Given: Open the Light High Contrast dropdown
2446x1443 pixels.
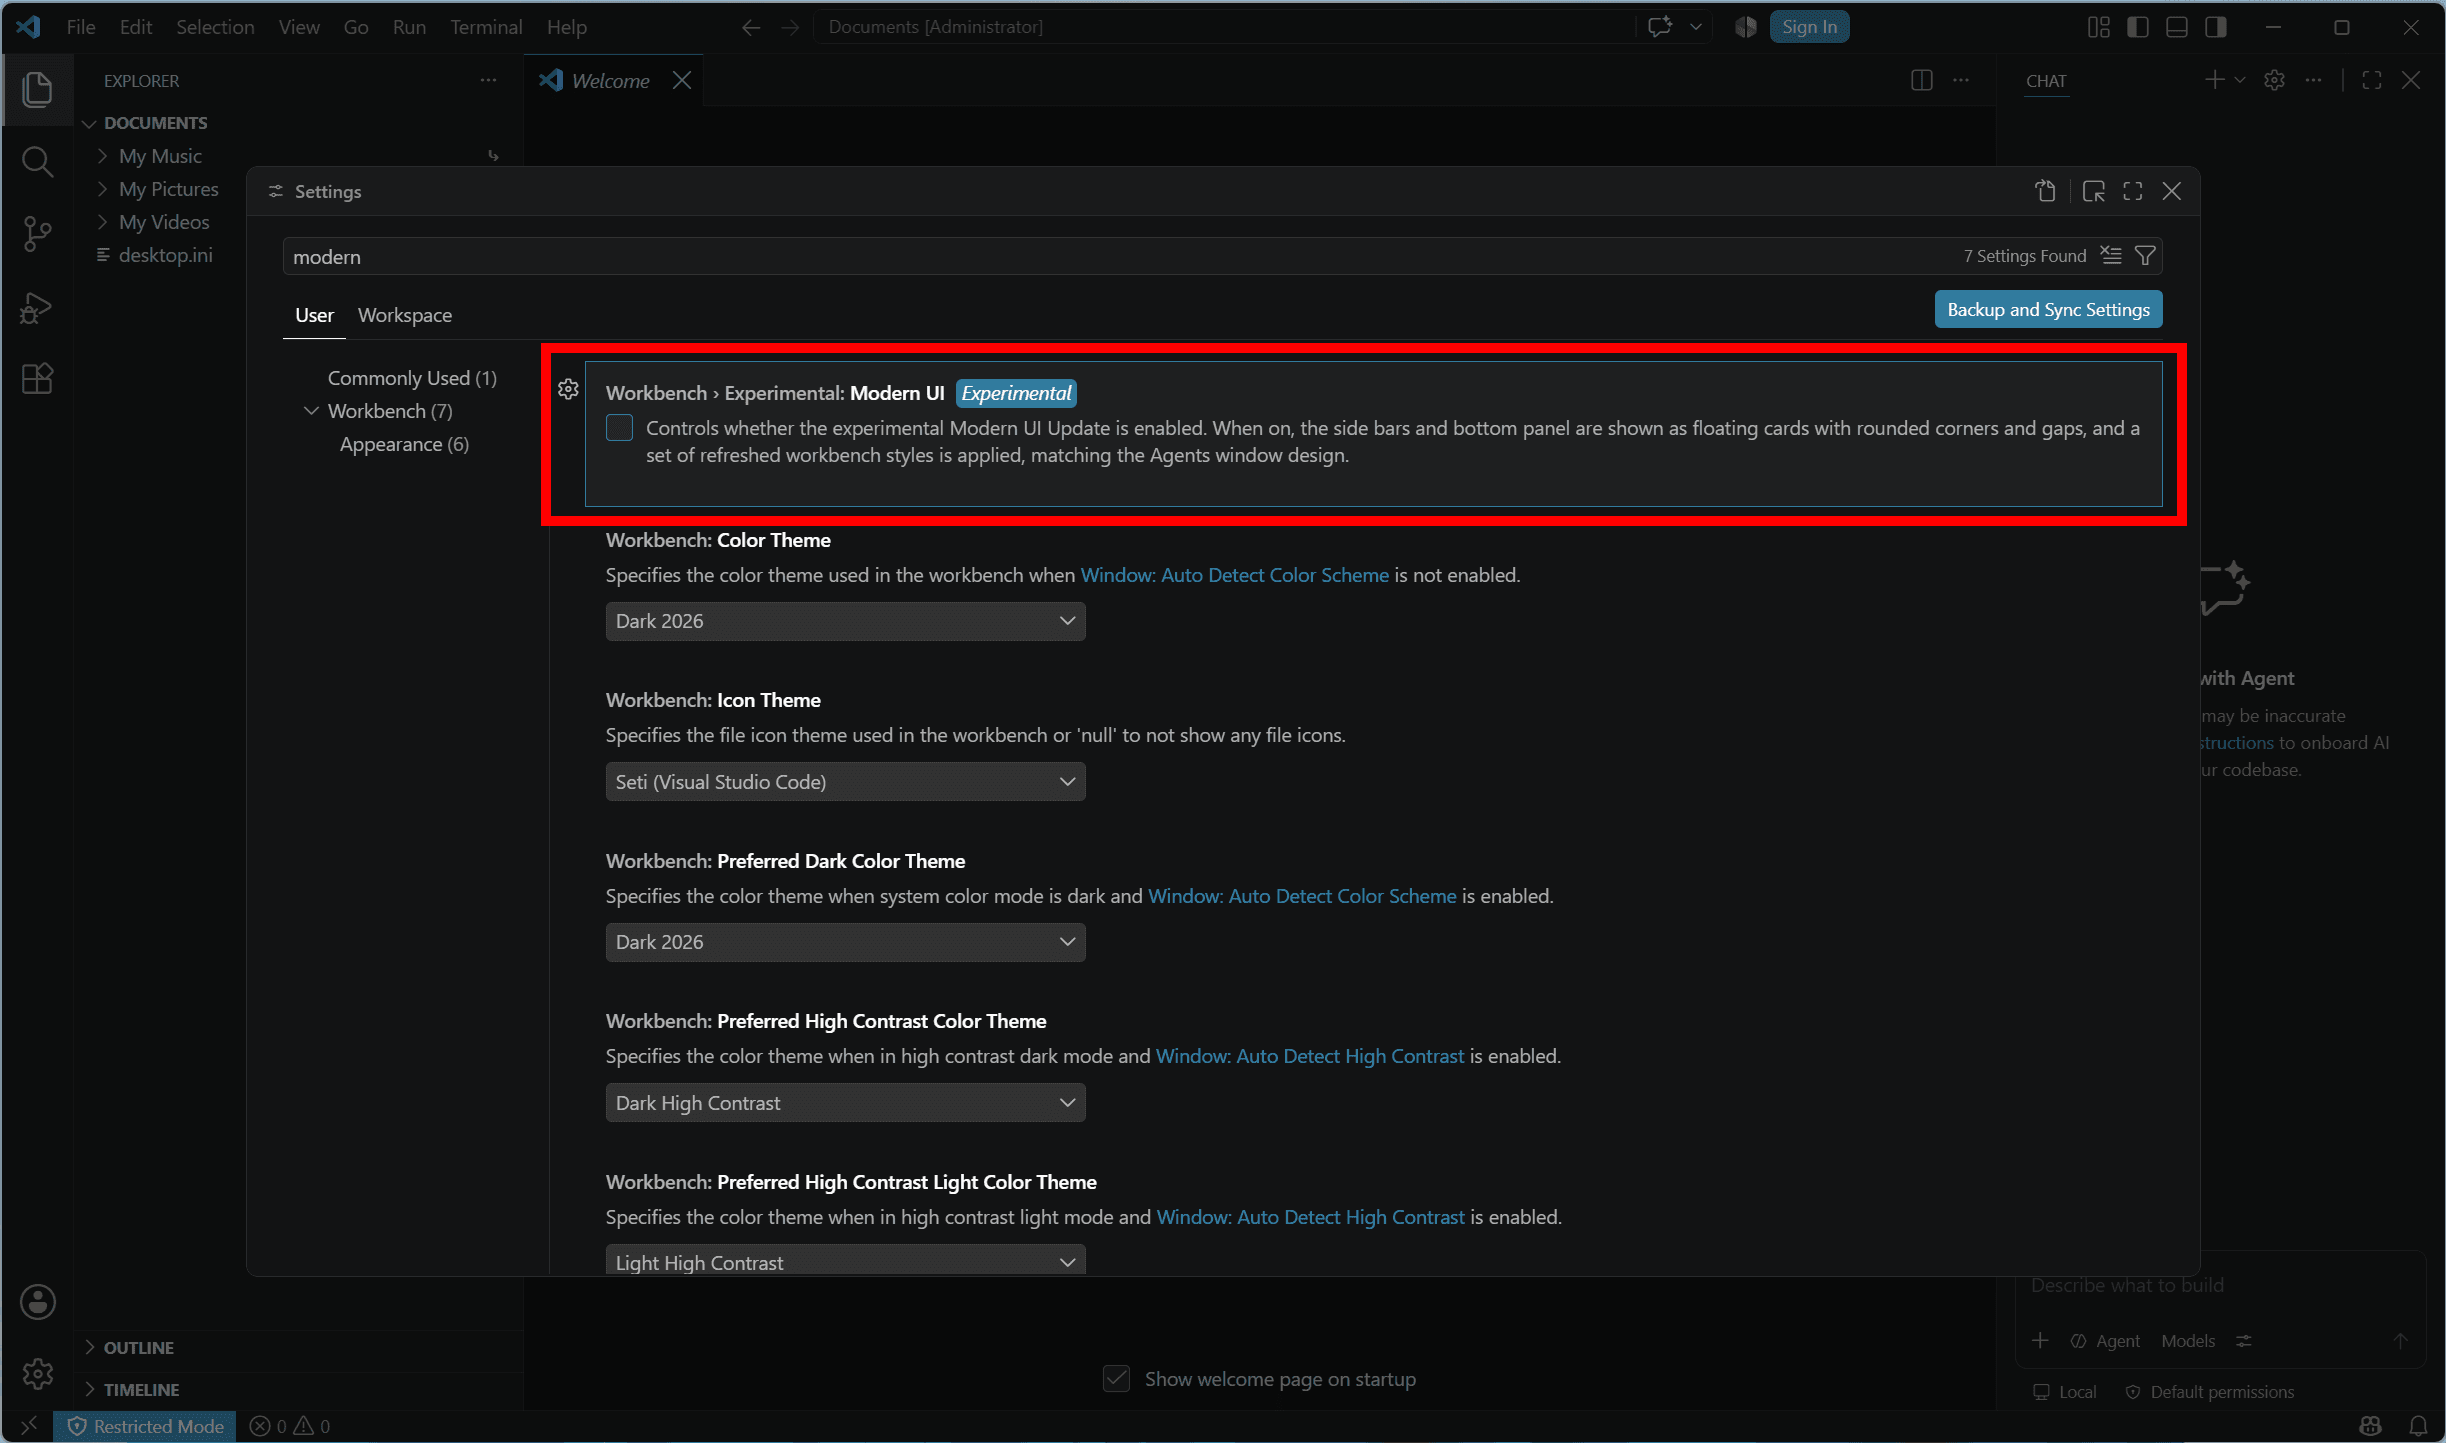Looking at the screenshot, I should point(845,1261).
